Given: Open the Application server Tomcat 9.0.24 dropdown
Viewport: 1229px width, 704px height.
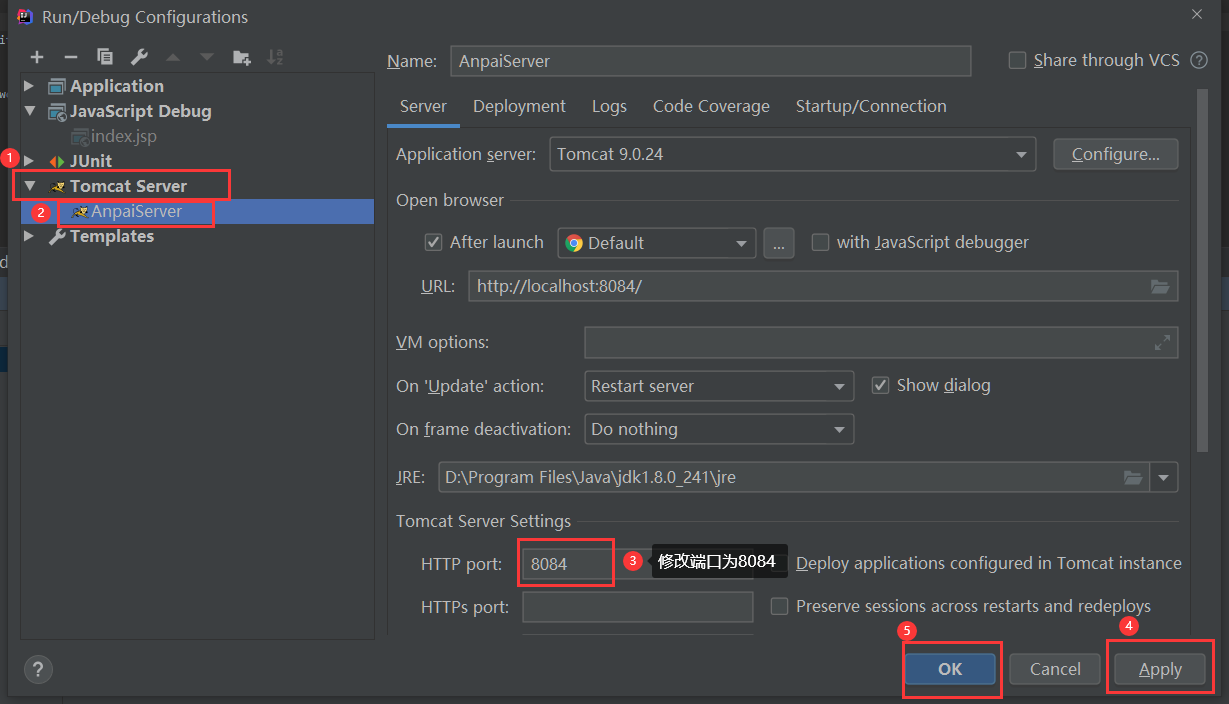Looking at the screenshot, I should pos(792,154).
